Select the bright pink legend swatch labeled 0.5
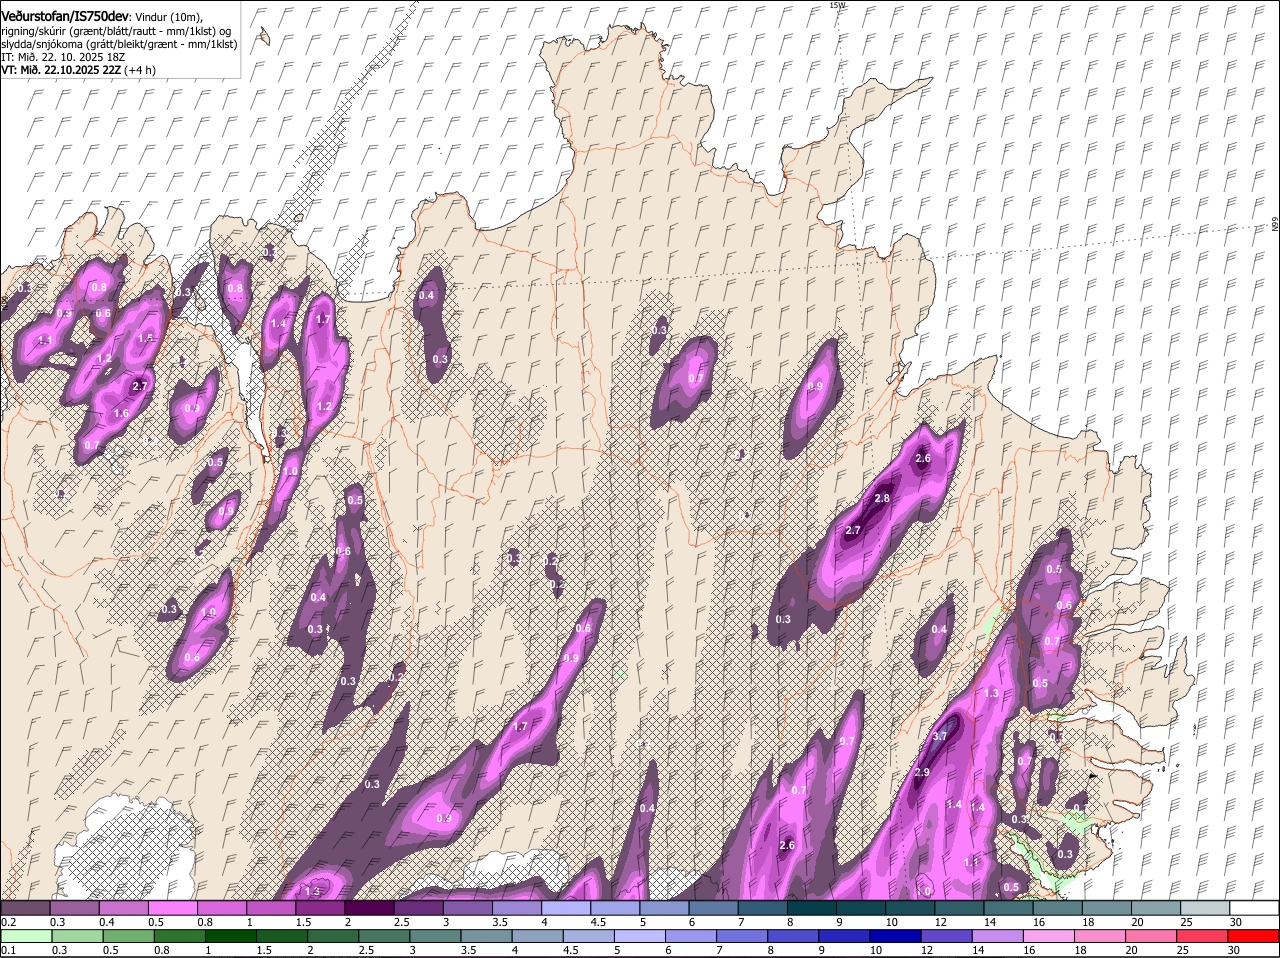The image size is (1280, 958). click(173, 907)
